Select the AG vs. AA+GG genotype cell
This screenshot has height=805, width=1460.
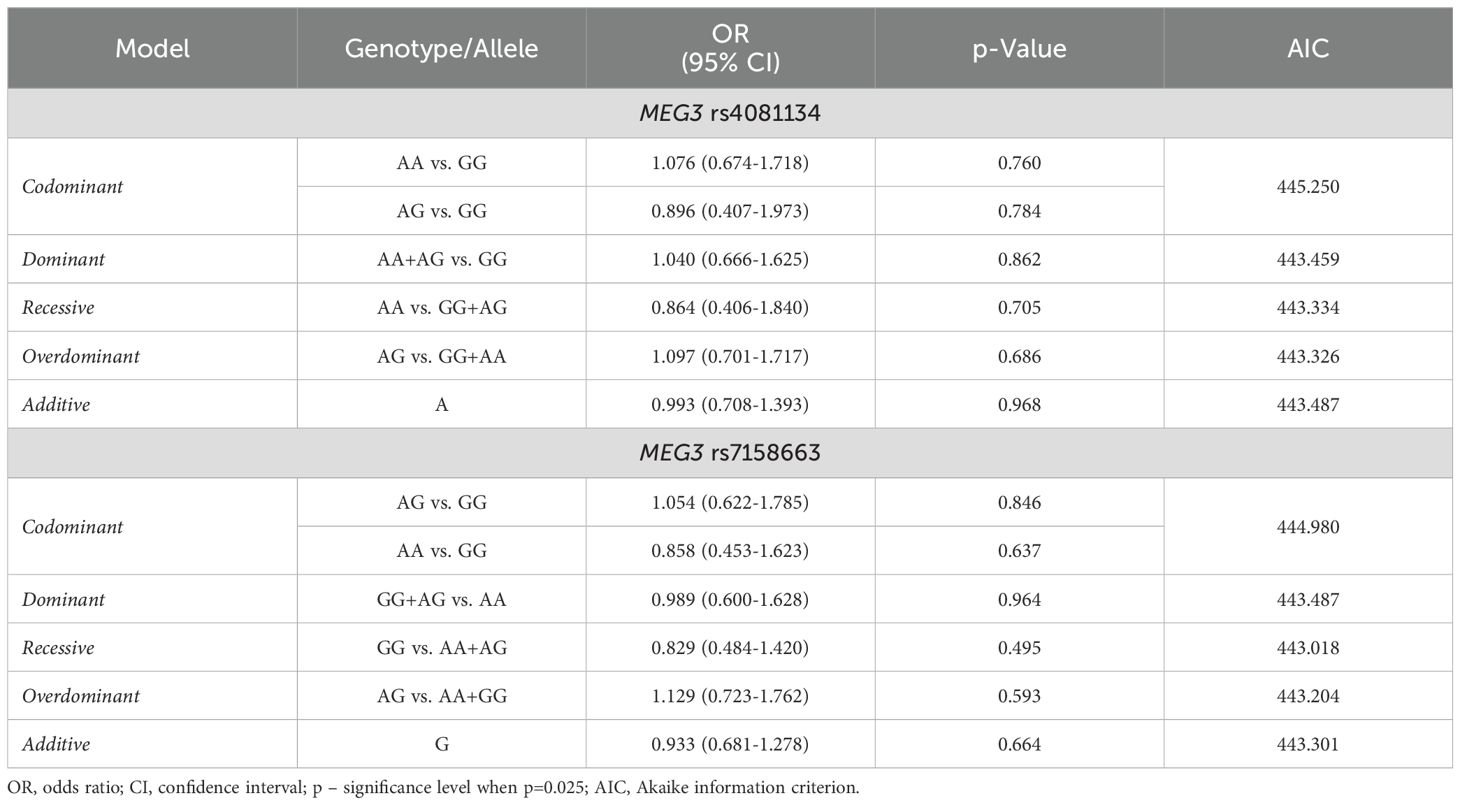(x=441, y=696)
